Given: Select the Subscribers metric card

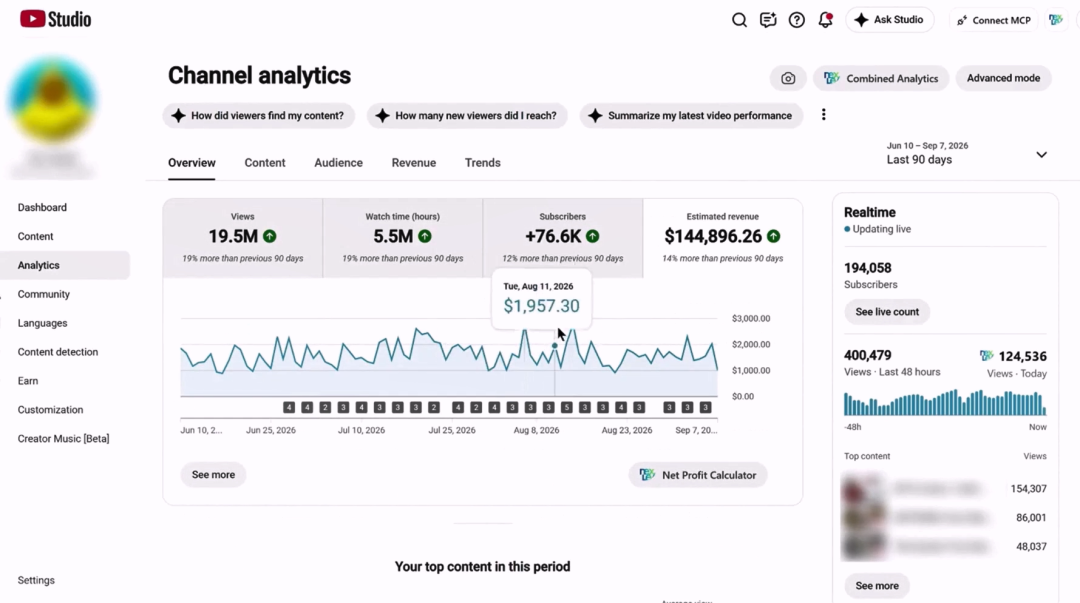Looking at the screenshot, I should pos(563,238).
